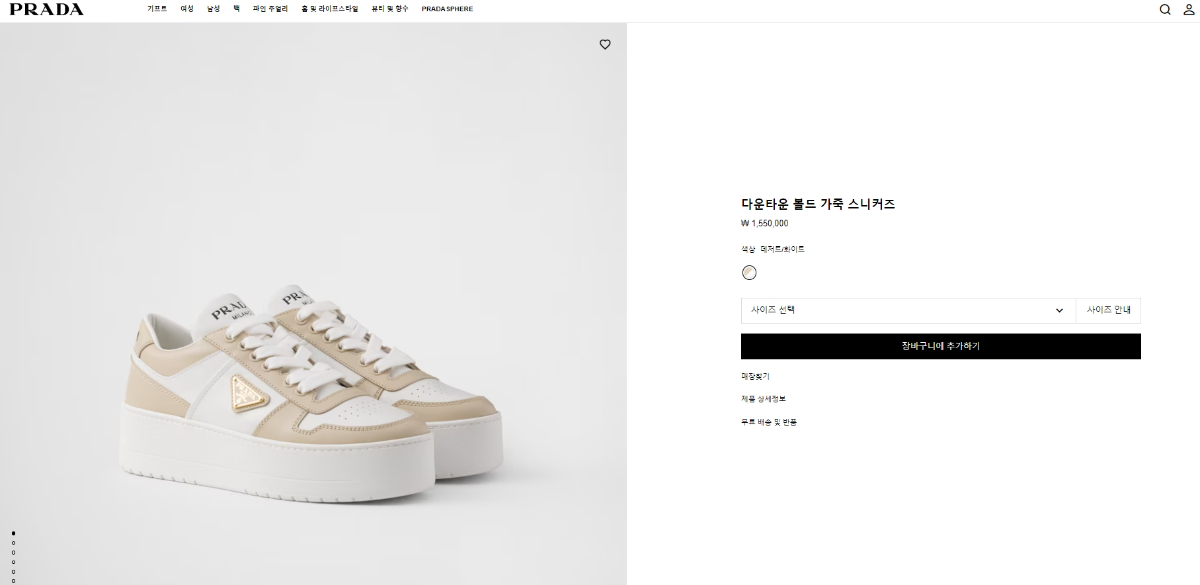Open the 기프트 menu
Viewport: 1200px width, 585px height.
tap(157, 9)
